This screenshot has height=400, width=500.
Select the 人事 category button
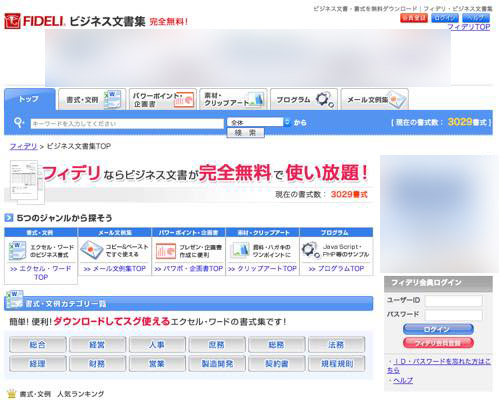click(157, 345)
